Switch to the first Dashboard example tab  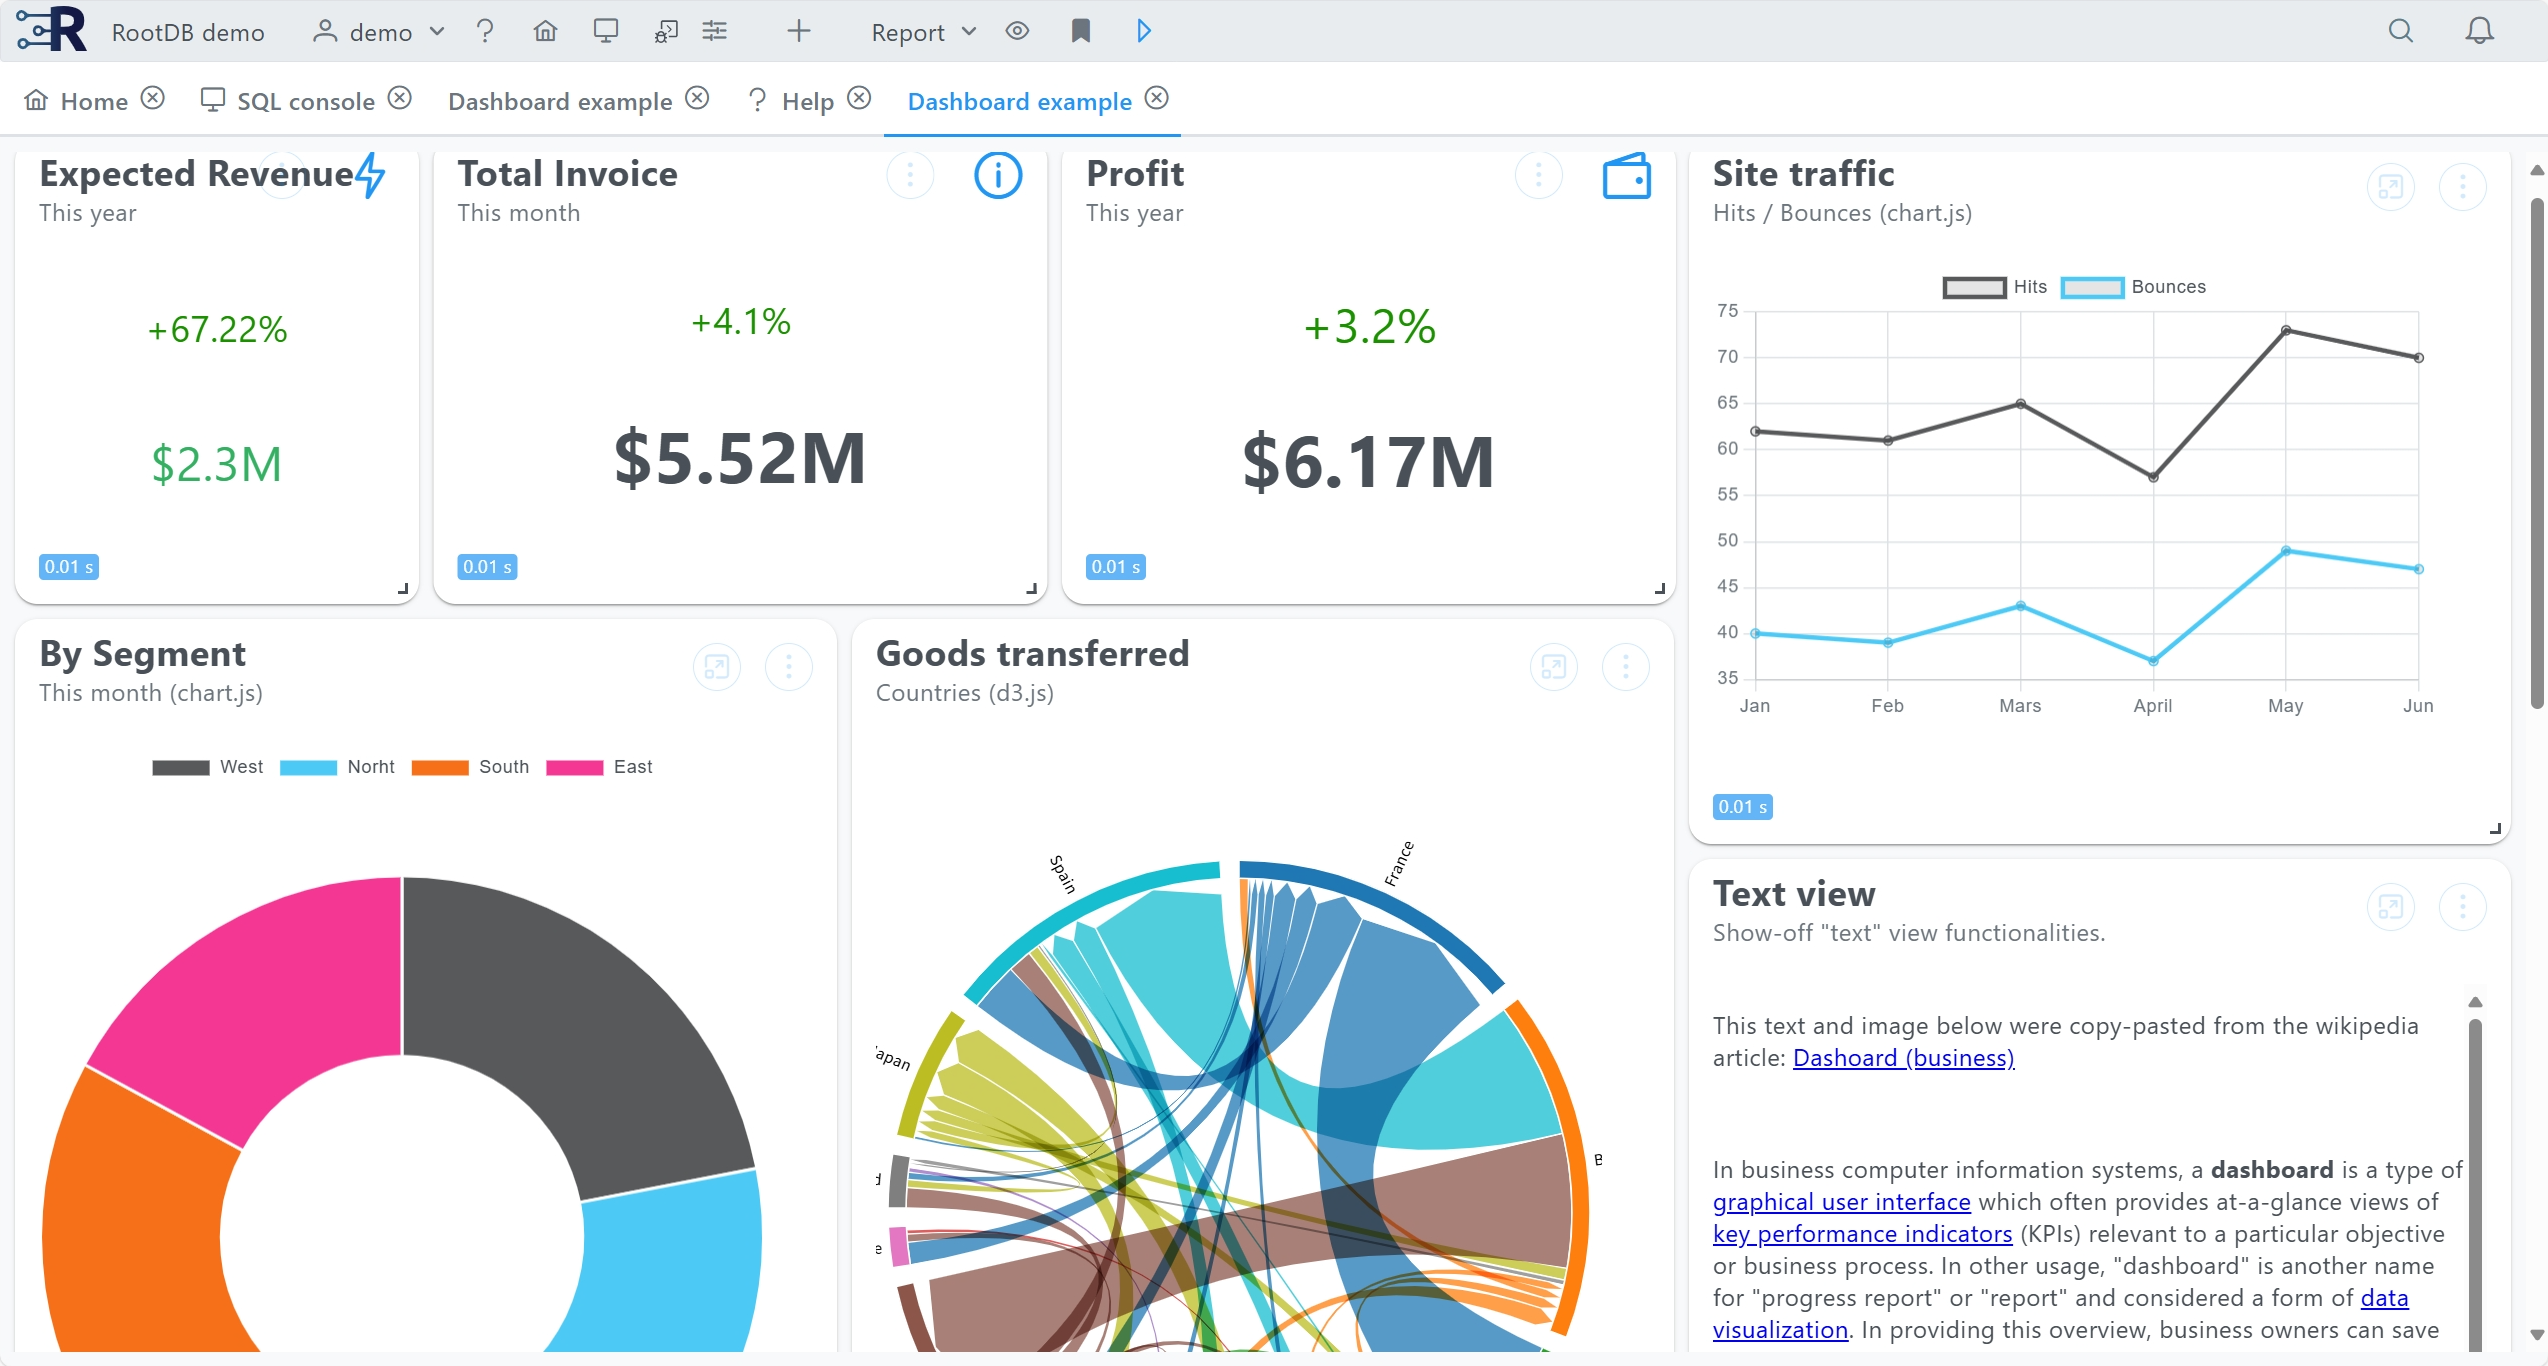click(560, 101)
